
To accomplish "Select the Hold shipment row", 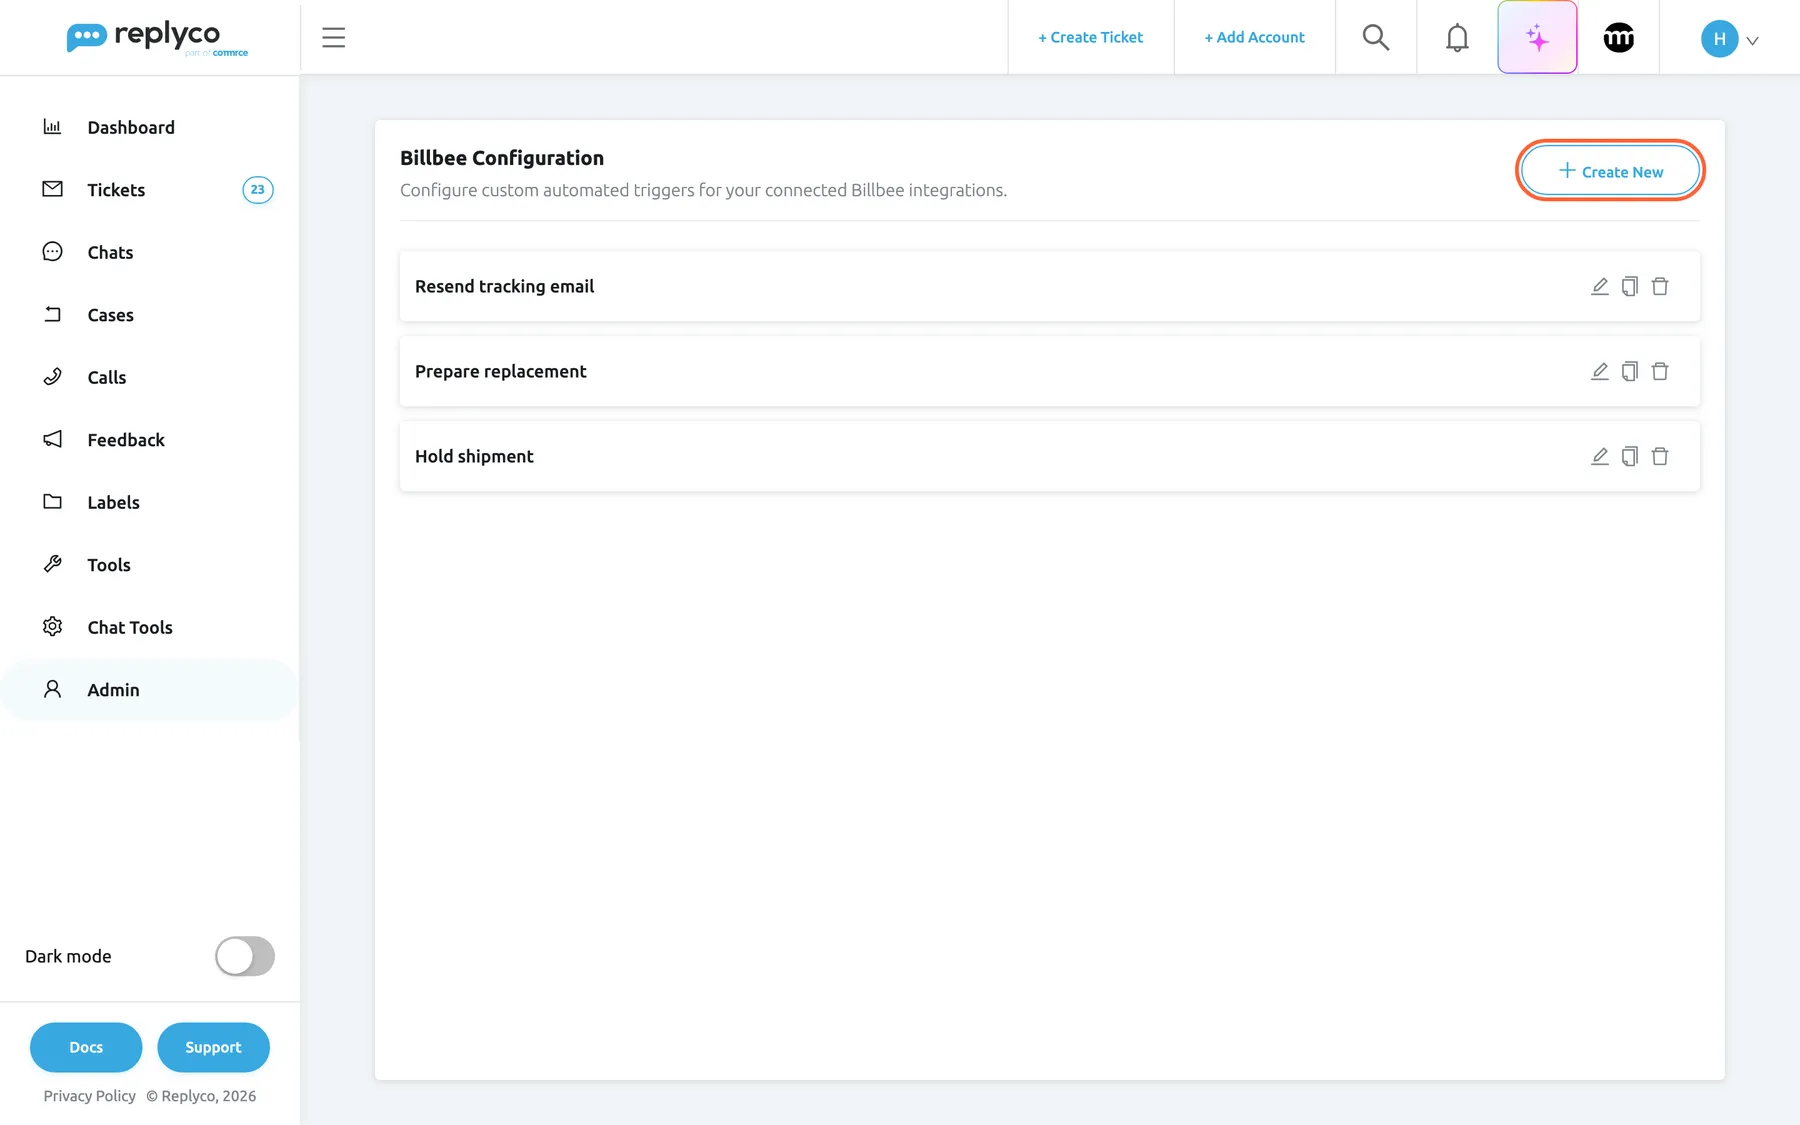I will [x=1050, y=456].
